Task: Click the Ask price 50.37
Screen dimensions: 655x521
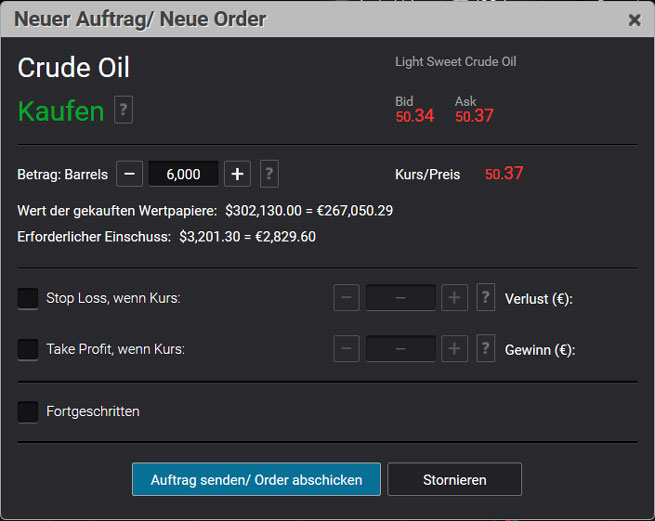Action: (474, 116)
